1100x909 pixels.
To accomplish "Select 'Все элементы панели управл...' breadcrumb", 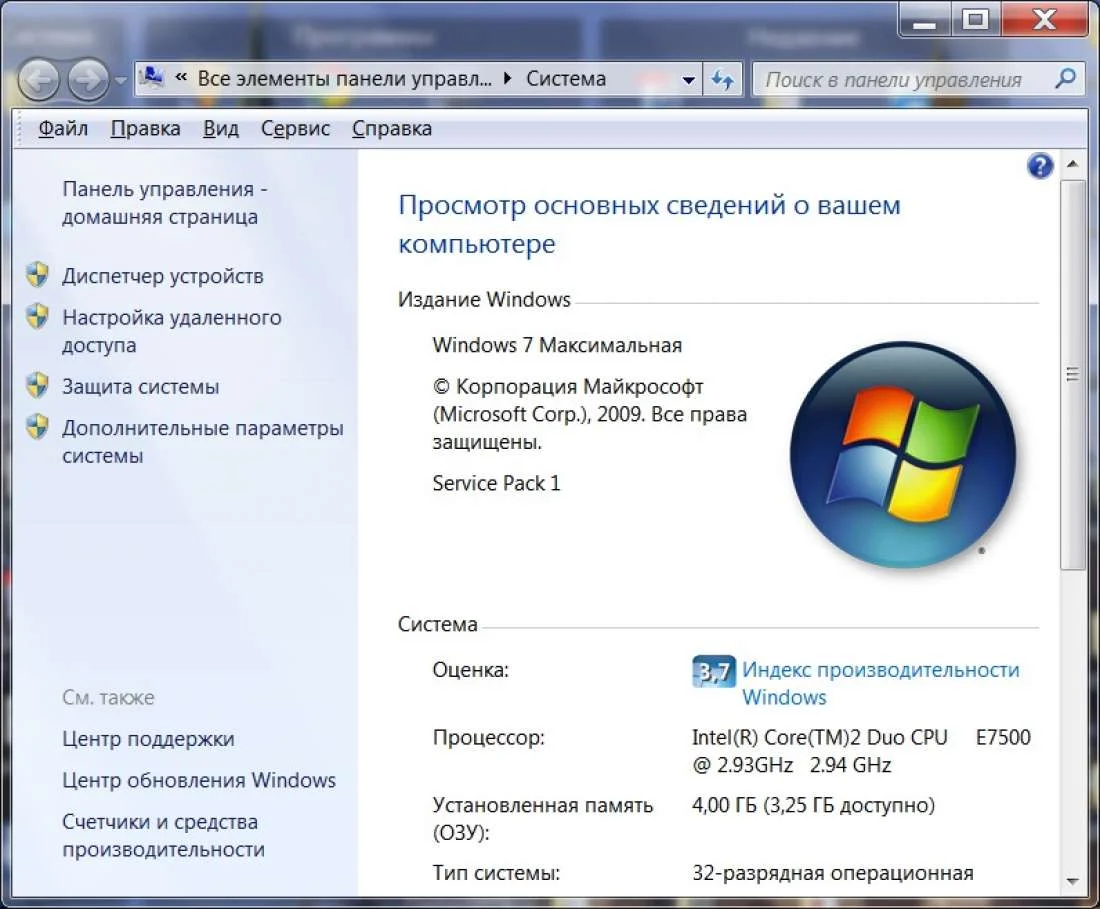I will pos(344,79).
